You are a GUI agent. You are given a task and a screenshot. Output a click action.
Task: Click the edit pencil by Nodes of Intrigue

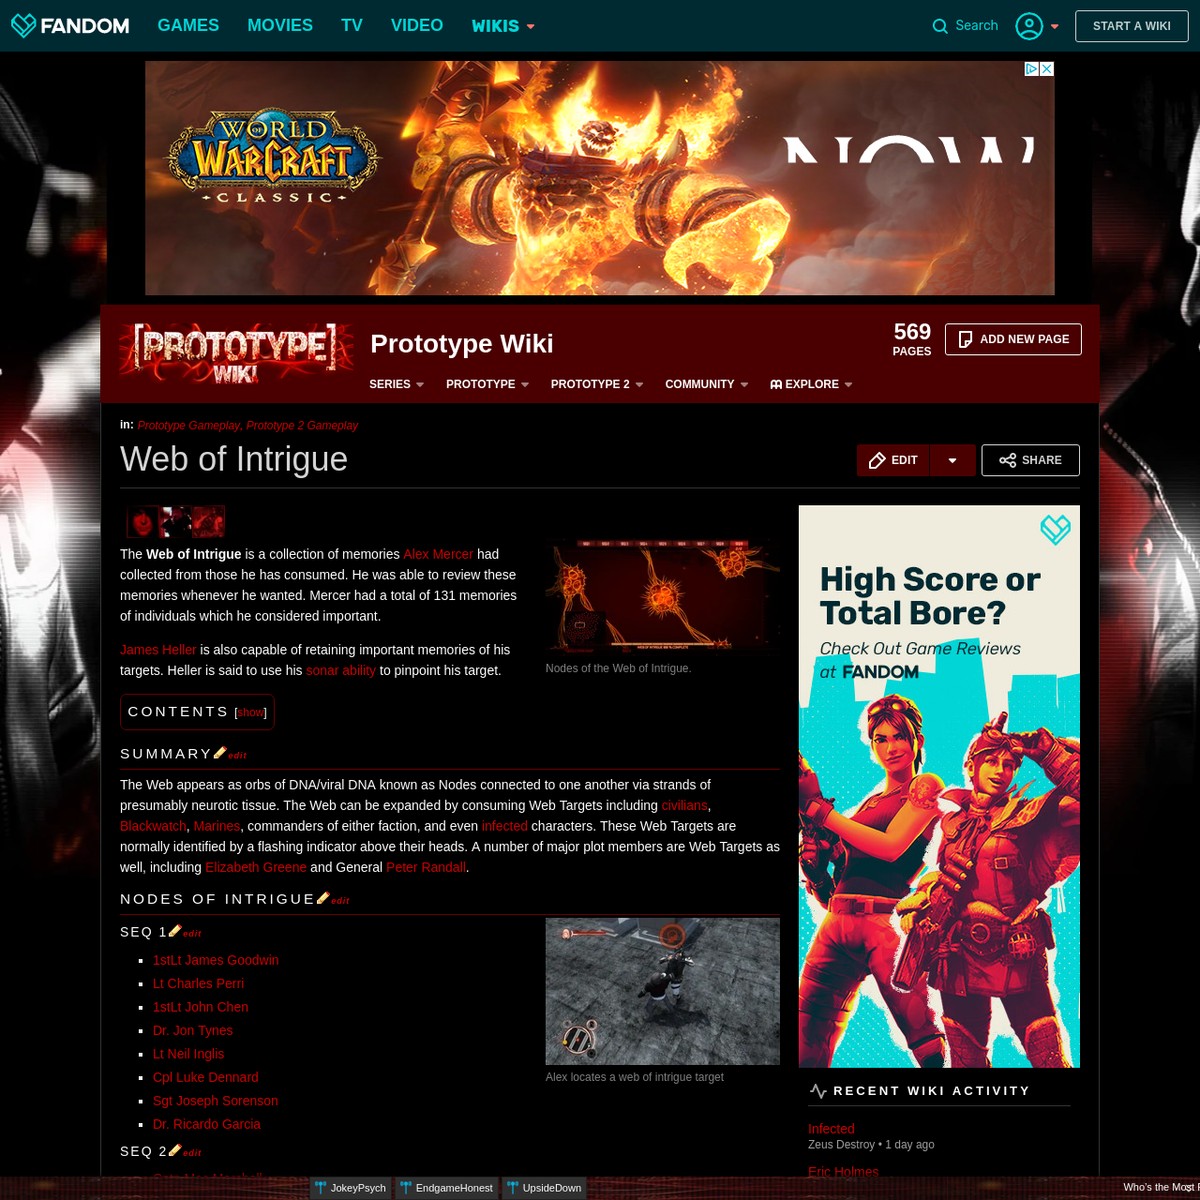coord(322,896)
